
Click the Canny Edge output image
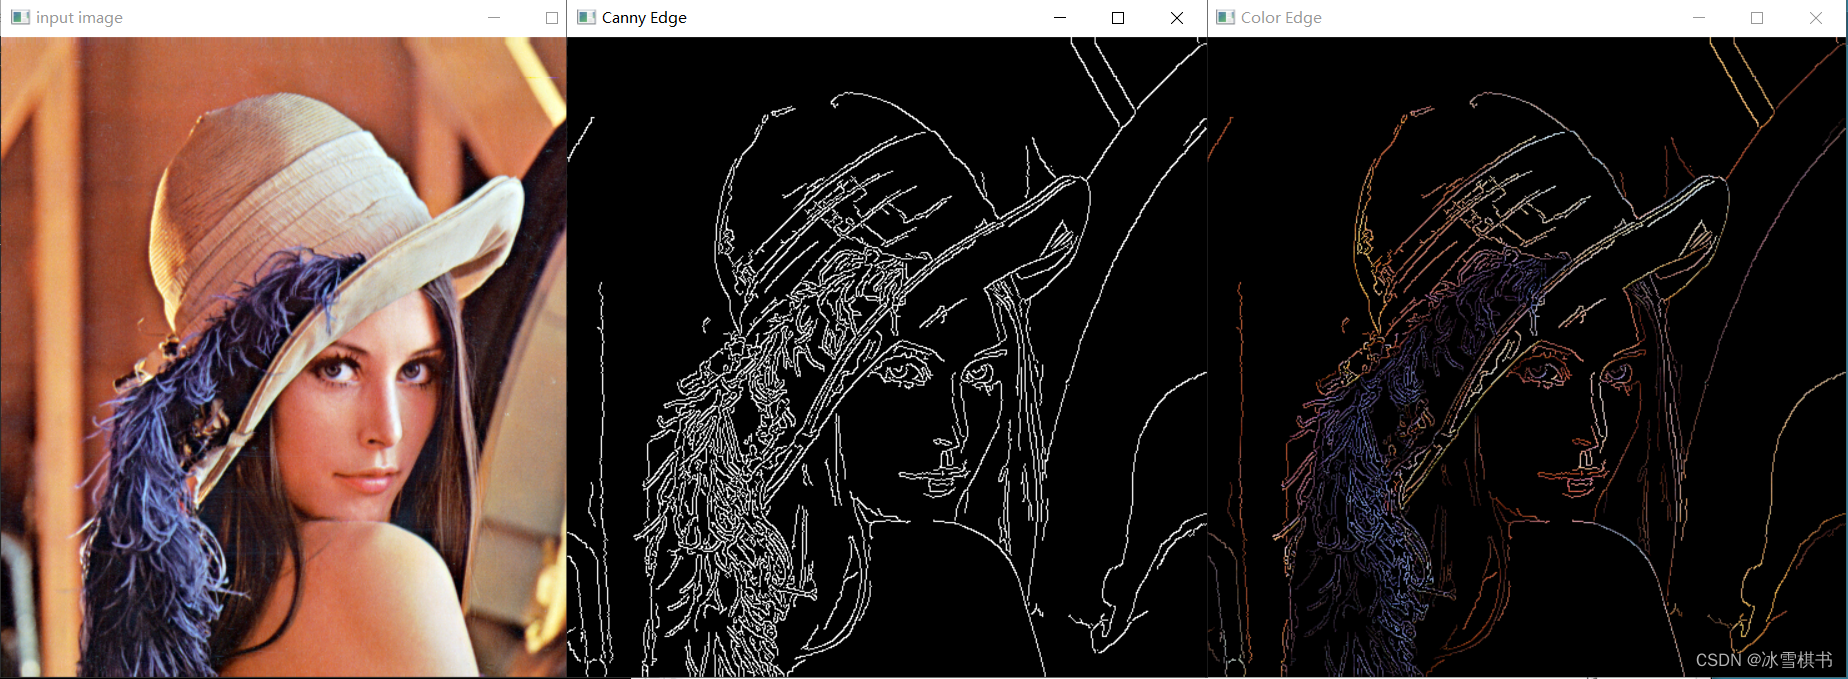coord(887,357)
